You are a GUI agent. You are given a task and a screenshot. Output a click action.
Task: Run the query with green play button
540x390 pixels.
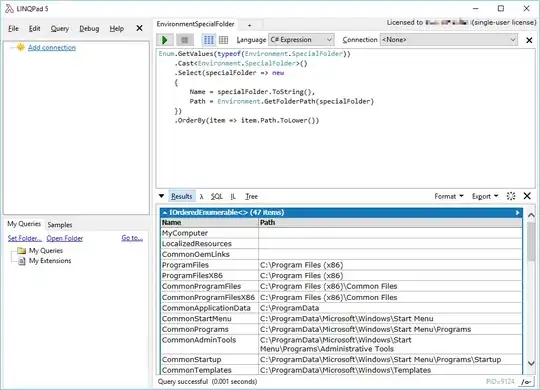(x=165, y=40)
